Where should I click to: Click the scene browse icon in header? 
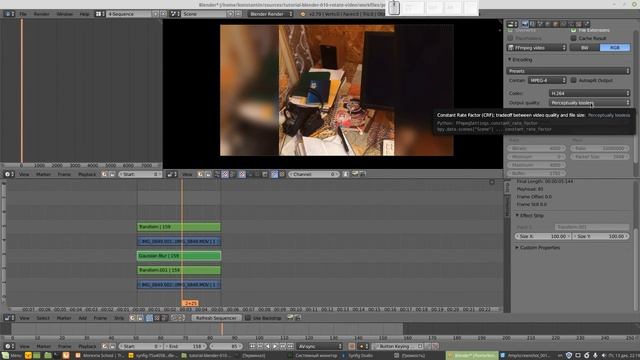point(175,14)
